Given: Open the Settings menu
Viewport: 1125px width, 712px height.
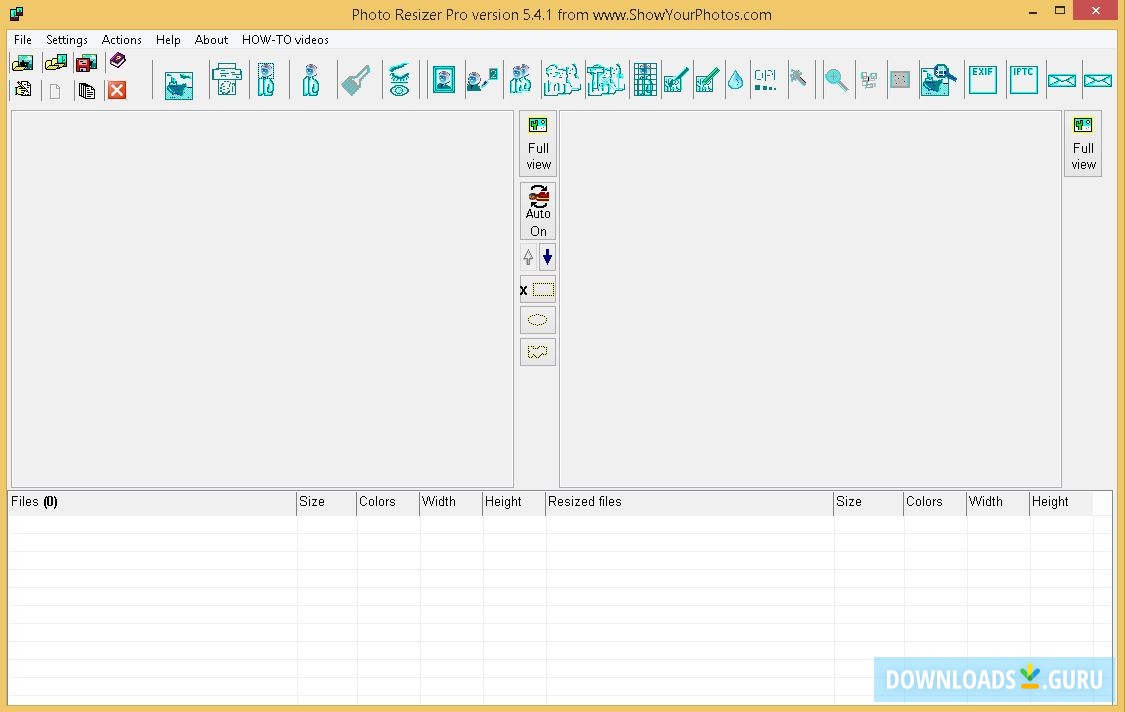Looking at the screenshot, I should click(67, 39).
